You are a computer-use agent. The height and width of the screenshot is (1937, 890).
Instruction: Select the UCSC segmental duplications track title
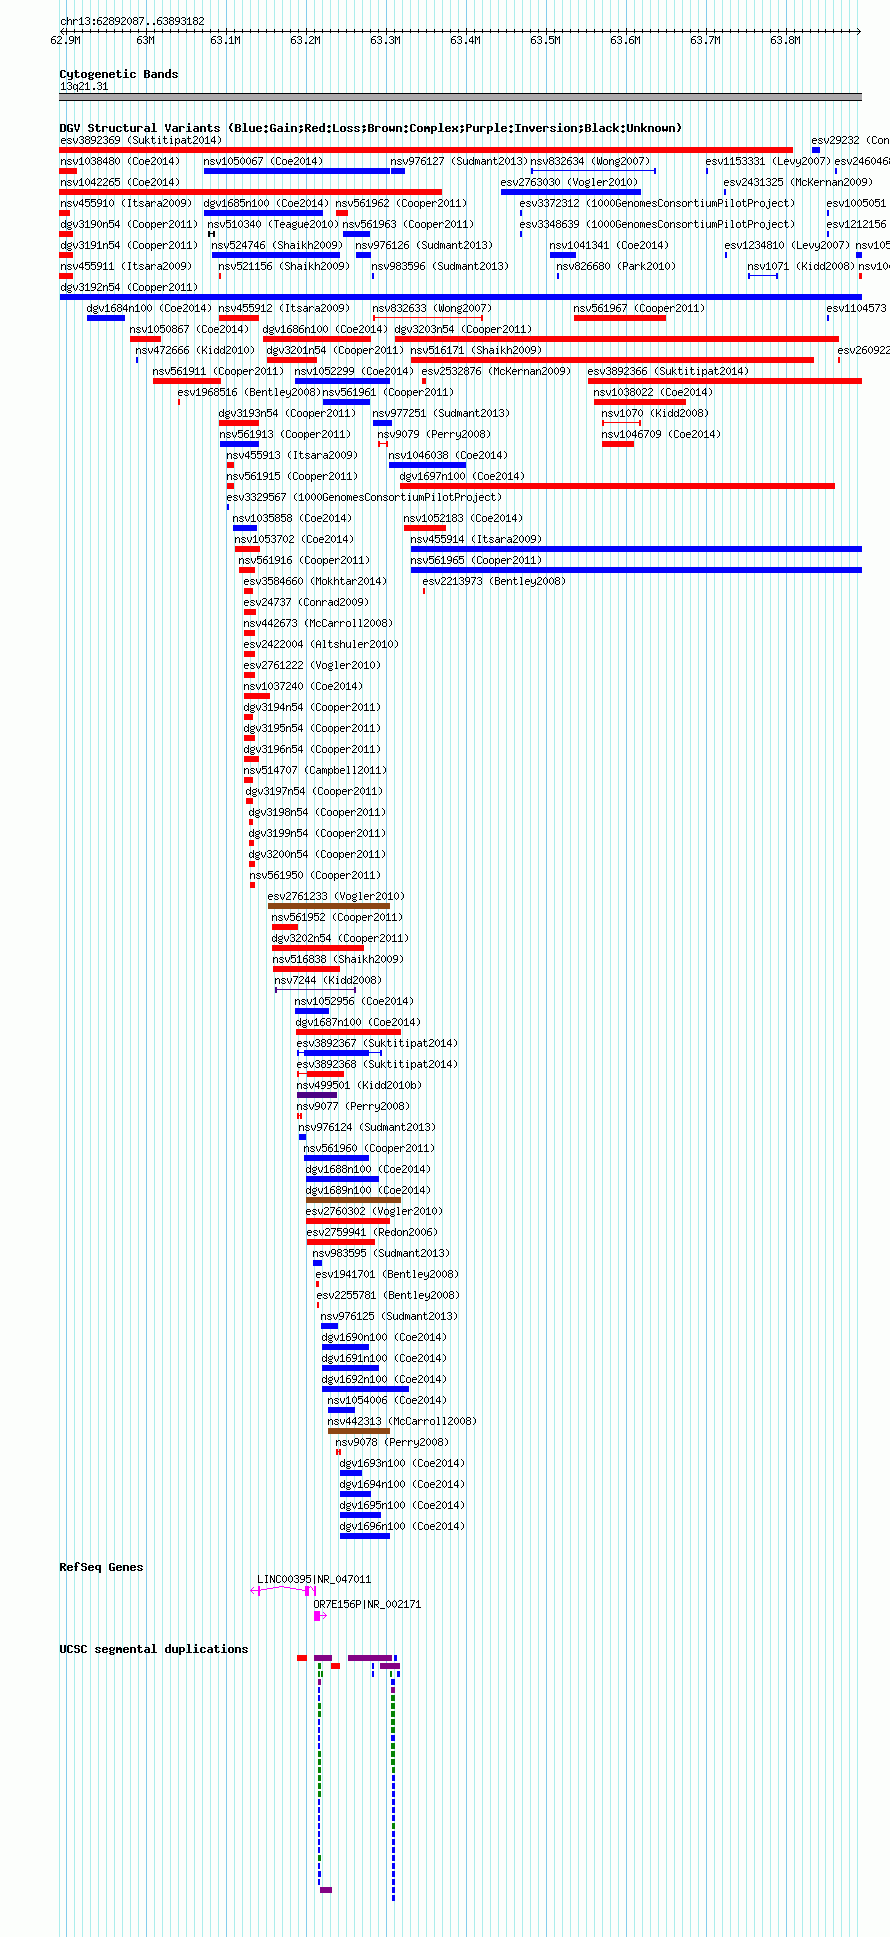[153, 1649]
